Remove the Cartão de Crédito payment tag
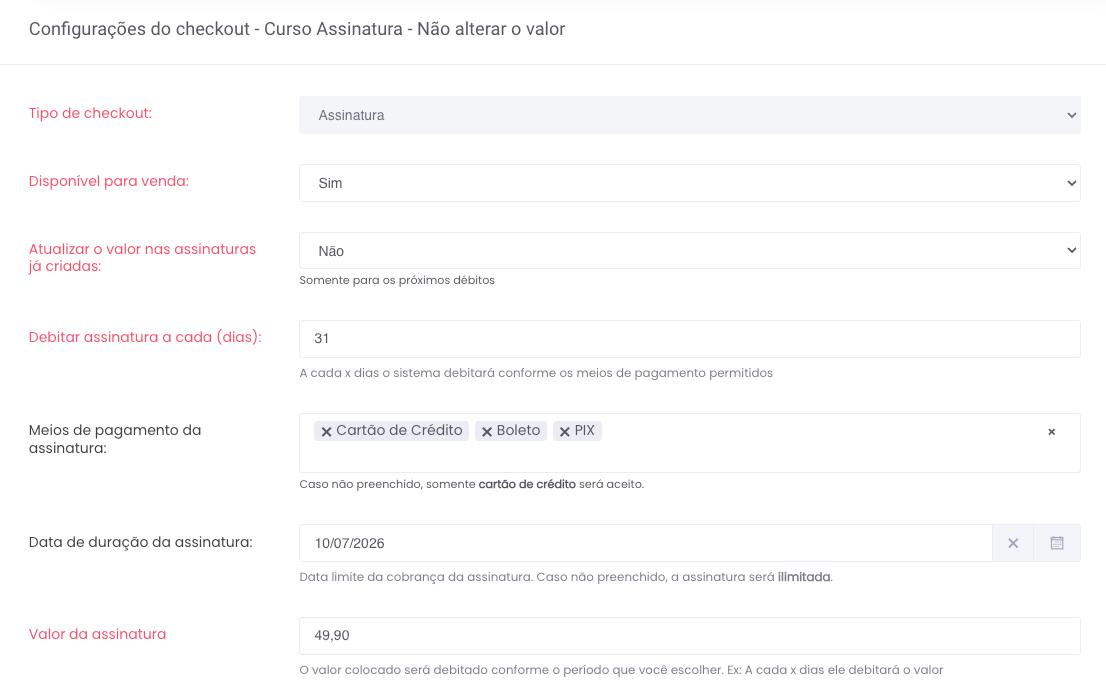 [x=326, y=431]
